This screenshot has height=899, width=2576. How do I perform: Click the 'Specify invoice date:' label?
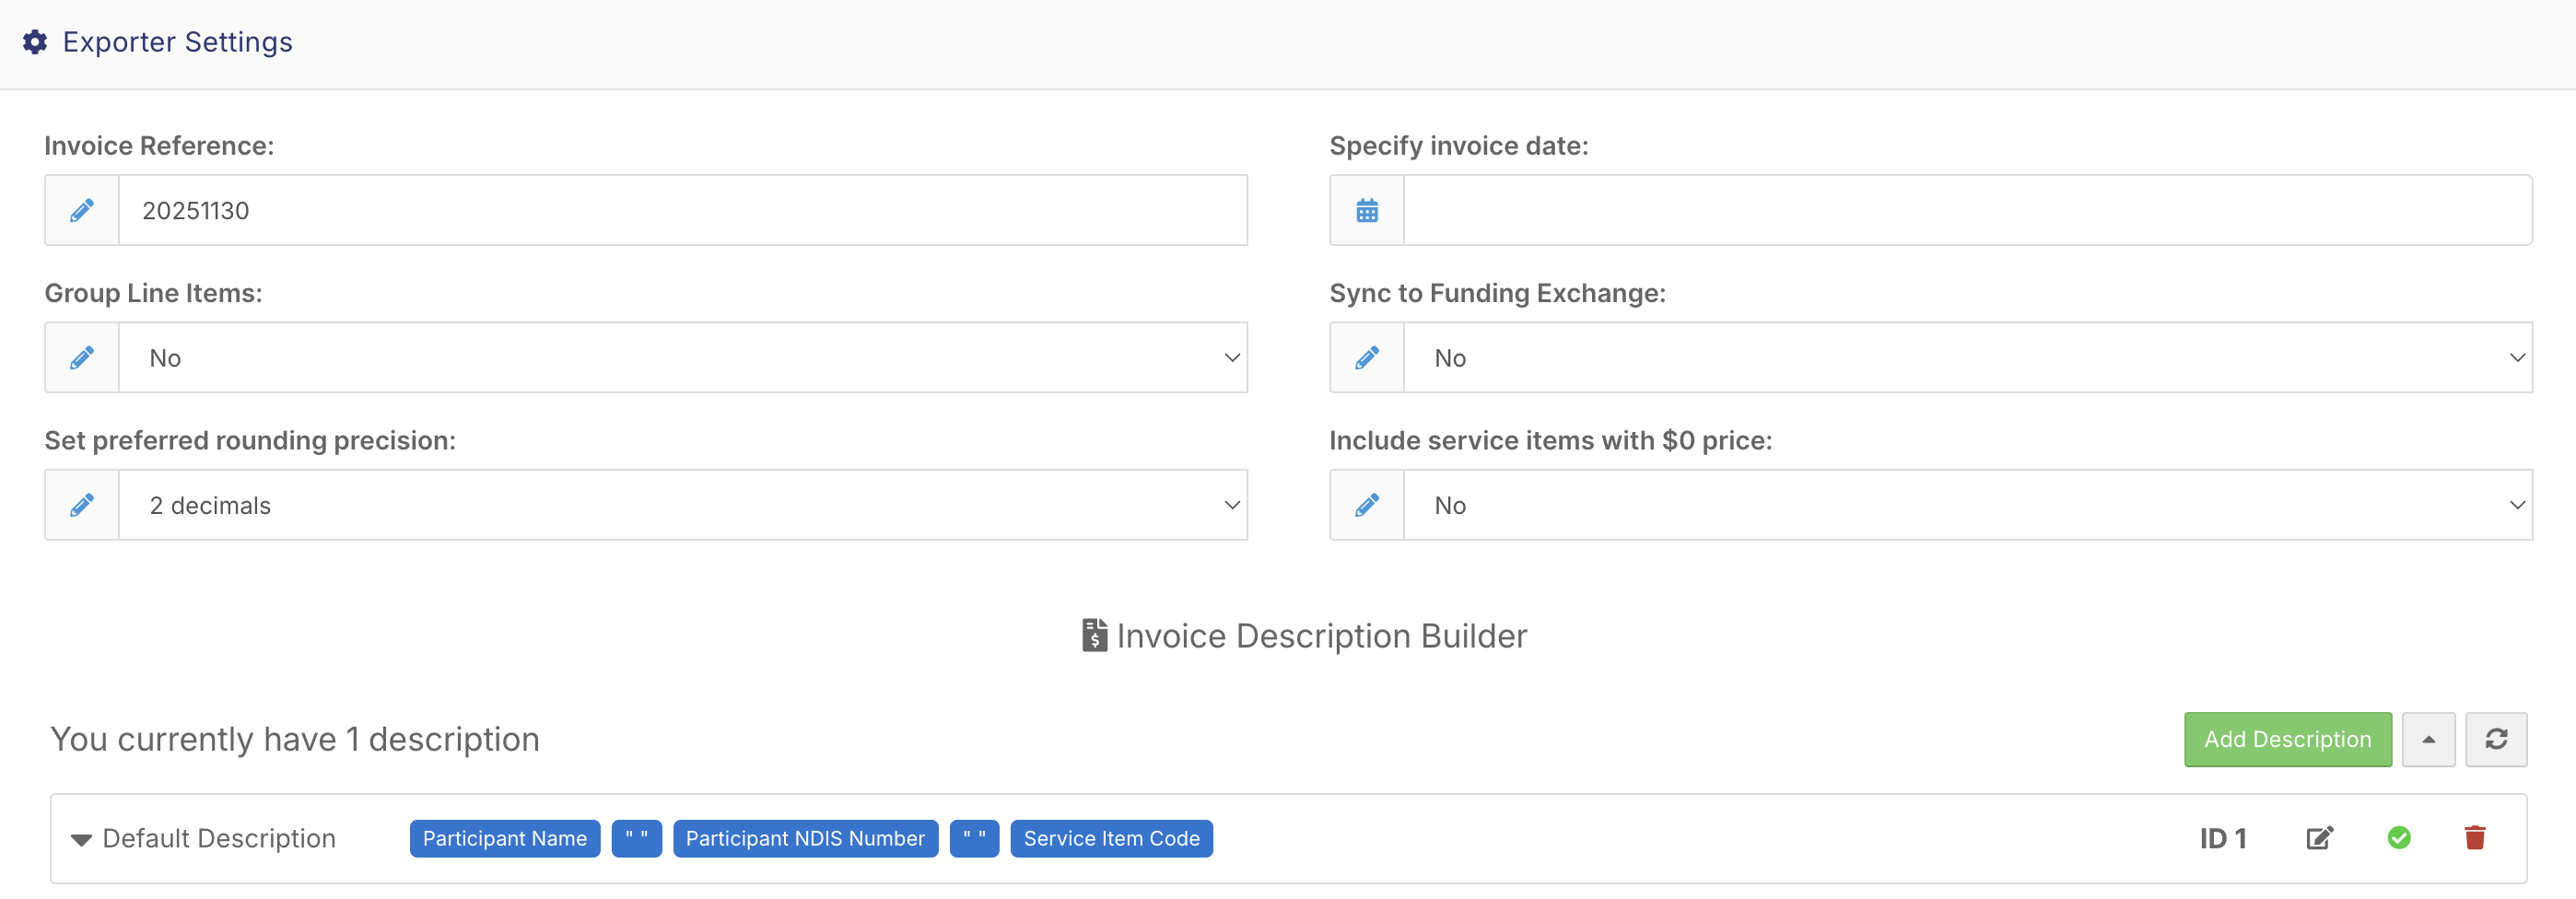point(1459,146)
